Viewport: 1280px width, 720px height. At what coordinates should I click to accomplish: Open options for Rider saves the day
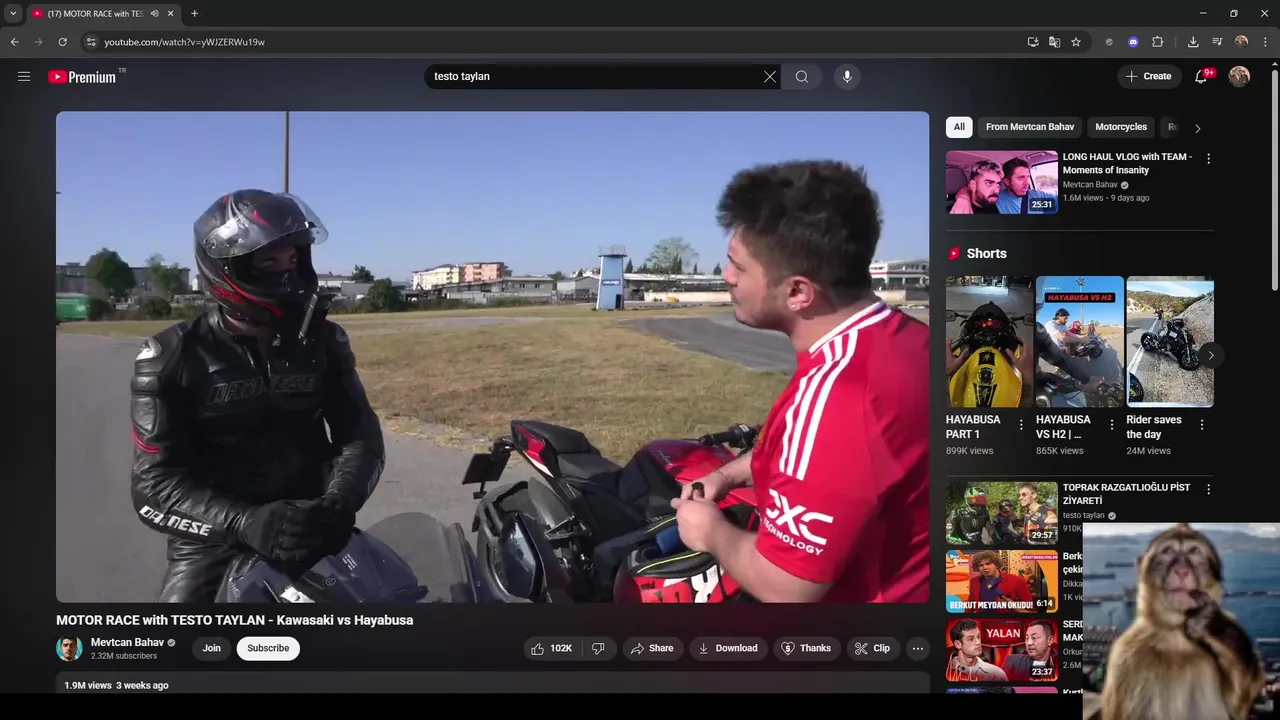(1201, 425)
